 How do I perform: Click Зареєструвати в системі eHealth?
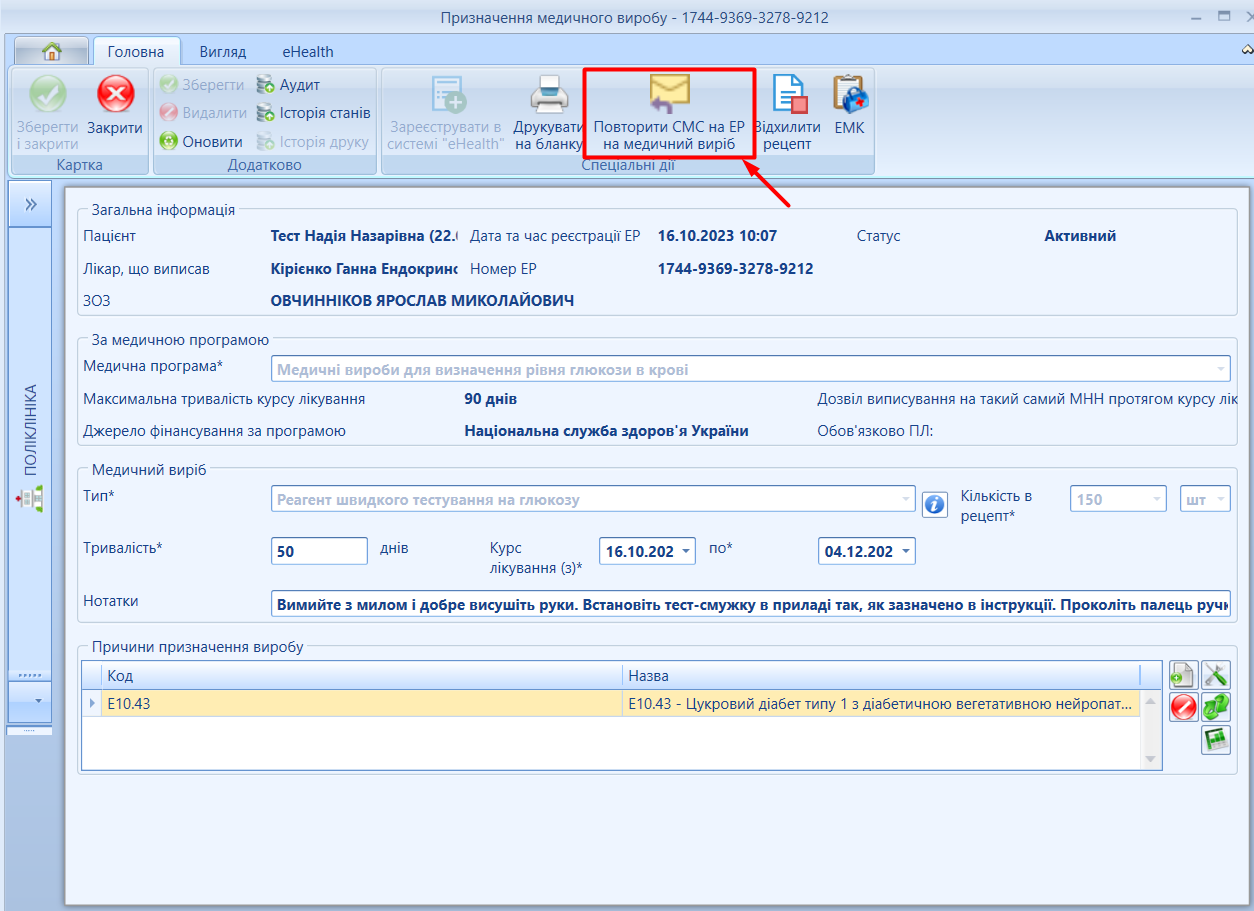[x=447, y=112]
